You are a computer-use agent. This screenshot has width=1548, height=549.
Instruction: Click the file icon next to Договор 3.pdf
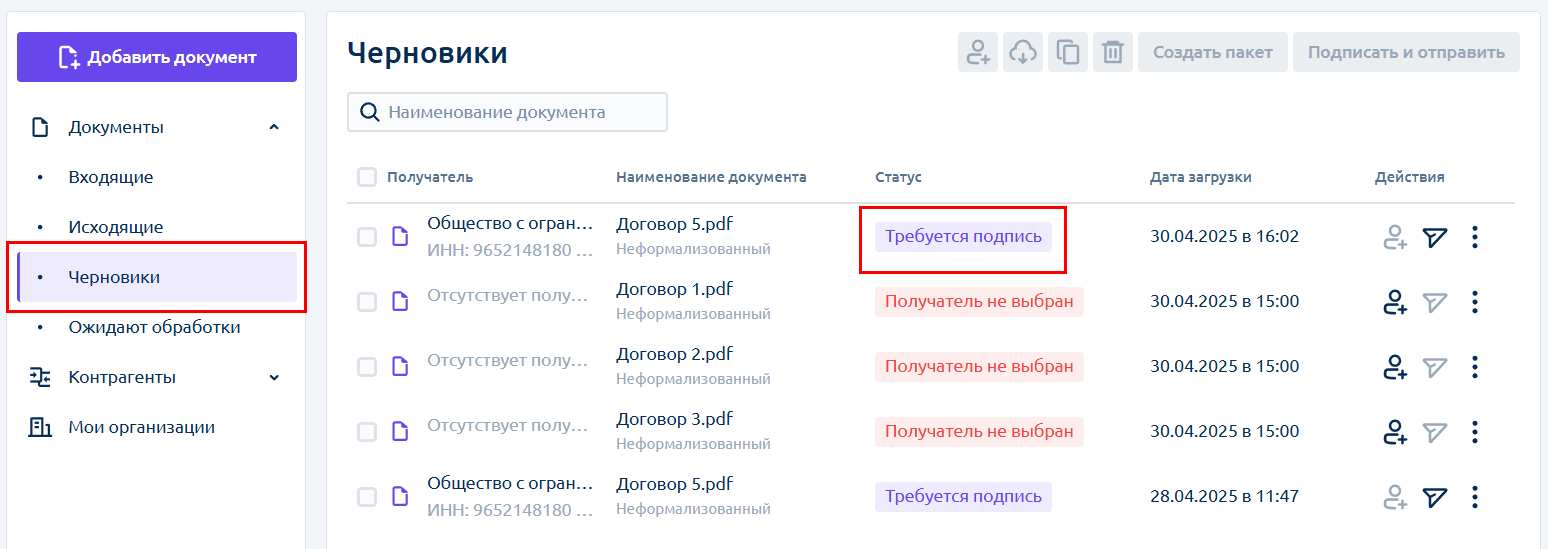[x=400, y=432]
